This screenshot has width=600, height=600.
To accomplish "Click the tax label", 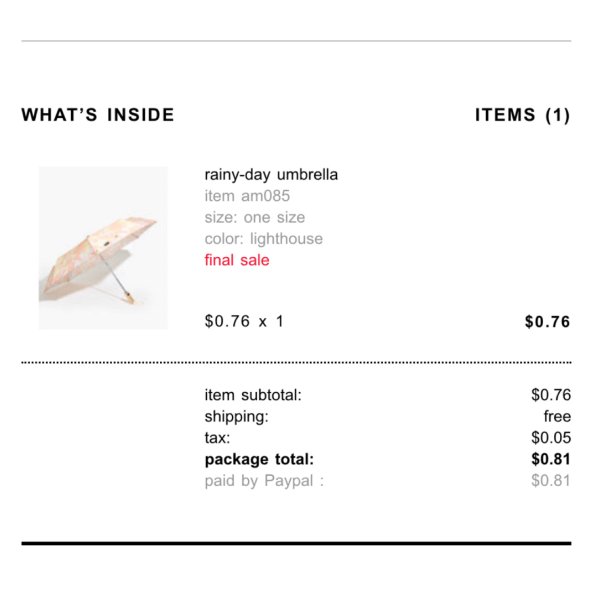I will tap(217, 438).
